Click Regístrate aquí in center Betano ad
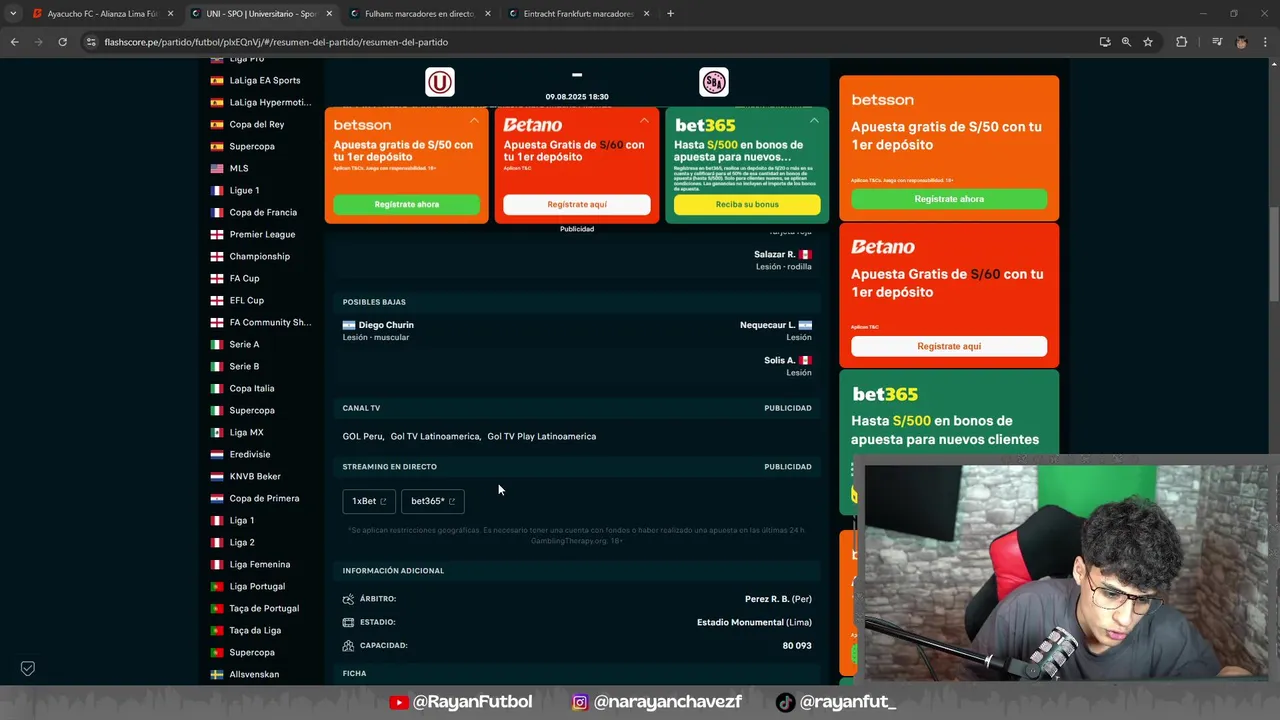Viewport: 1280px width, 720px height. [577, 204]
